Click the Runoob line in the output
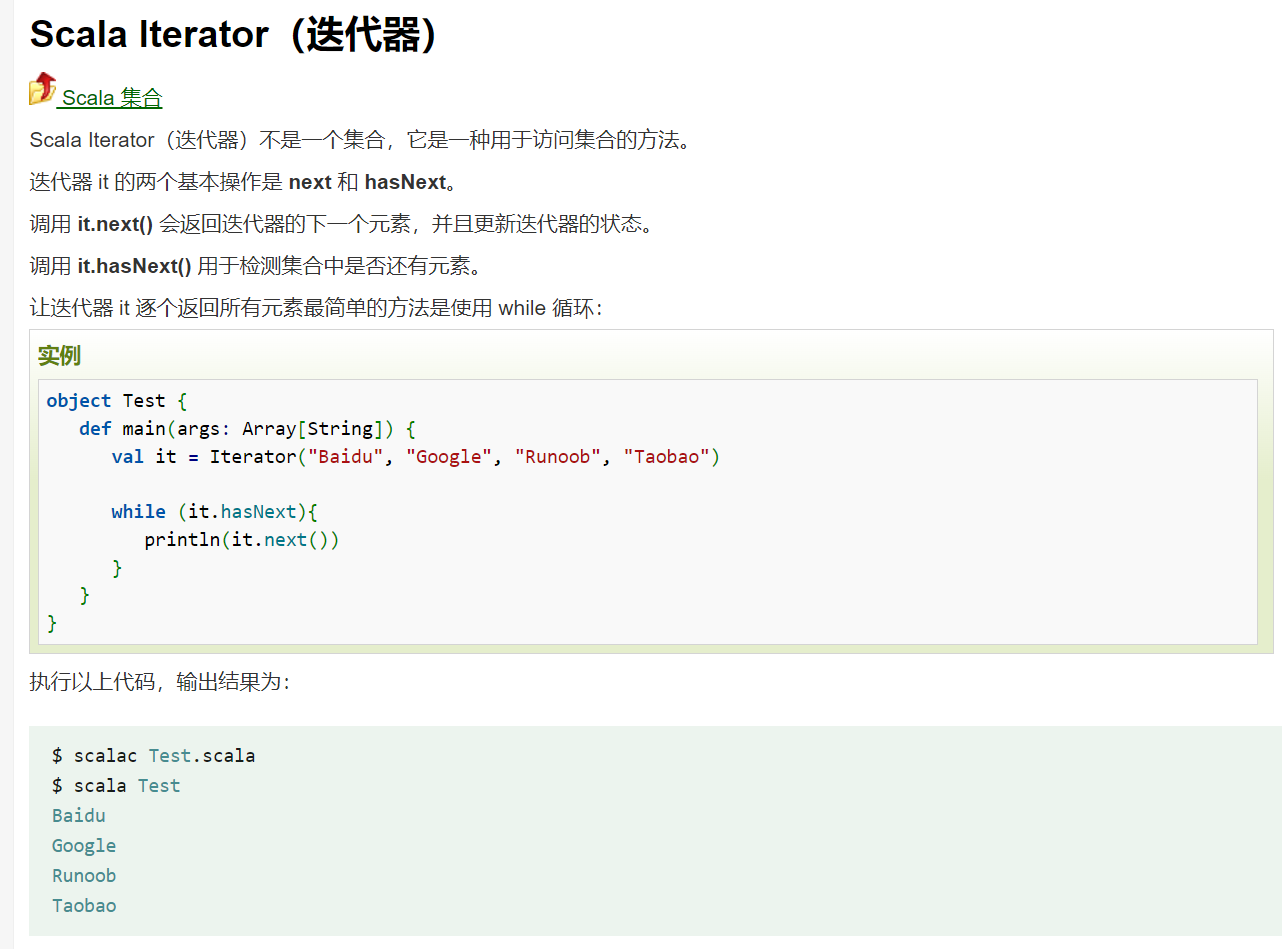The width and height of the screenshot is (1288, 949). coord(84,876)
